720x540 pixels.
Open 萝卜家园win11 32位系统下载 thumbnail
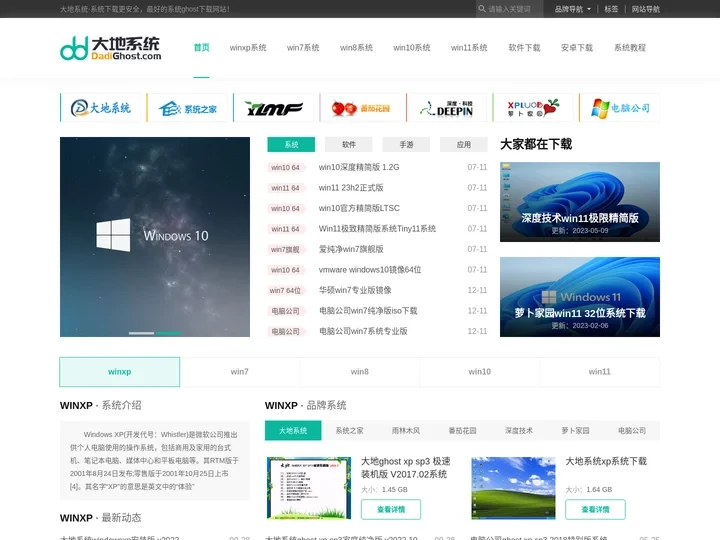[580, 297]
